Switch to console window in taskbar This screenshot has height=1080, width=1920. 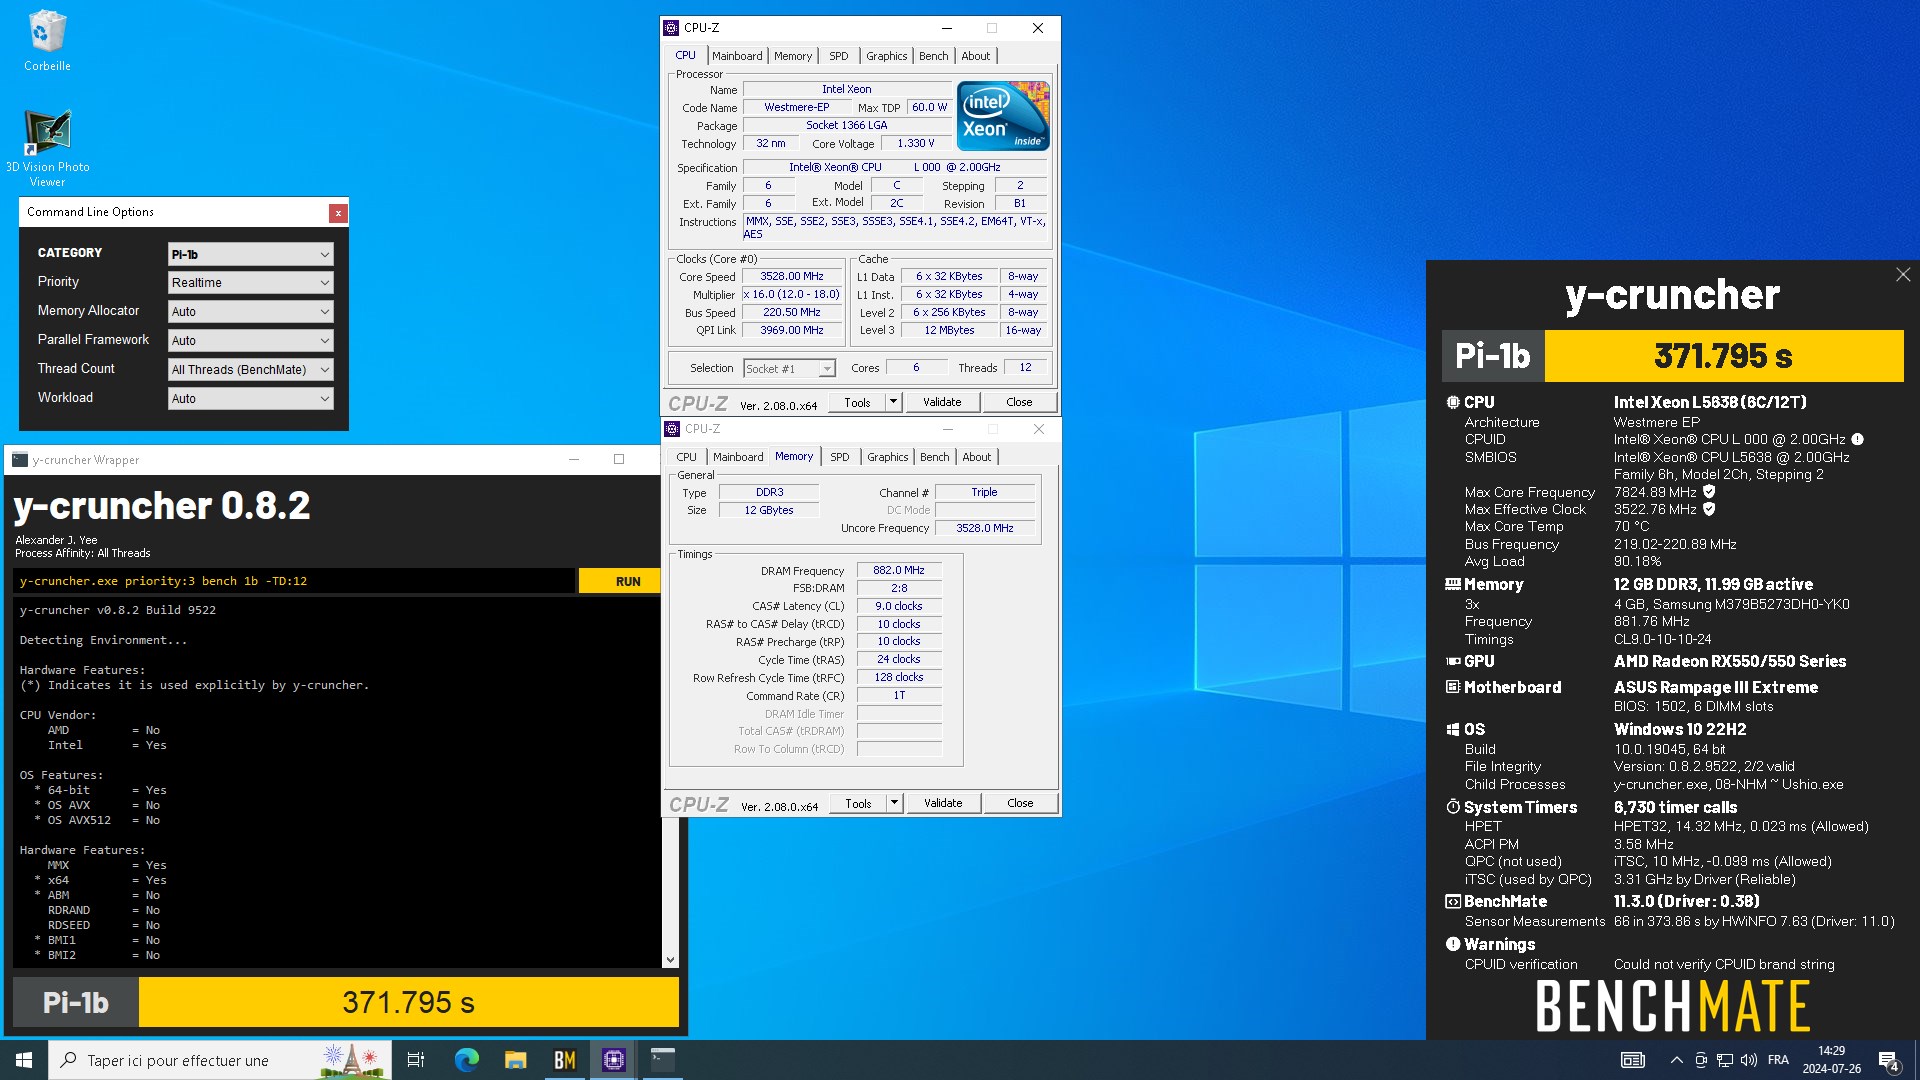click(662, 1060)
